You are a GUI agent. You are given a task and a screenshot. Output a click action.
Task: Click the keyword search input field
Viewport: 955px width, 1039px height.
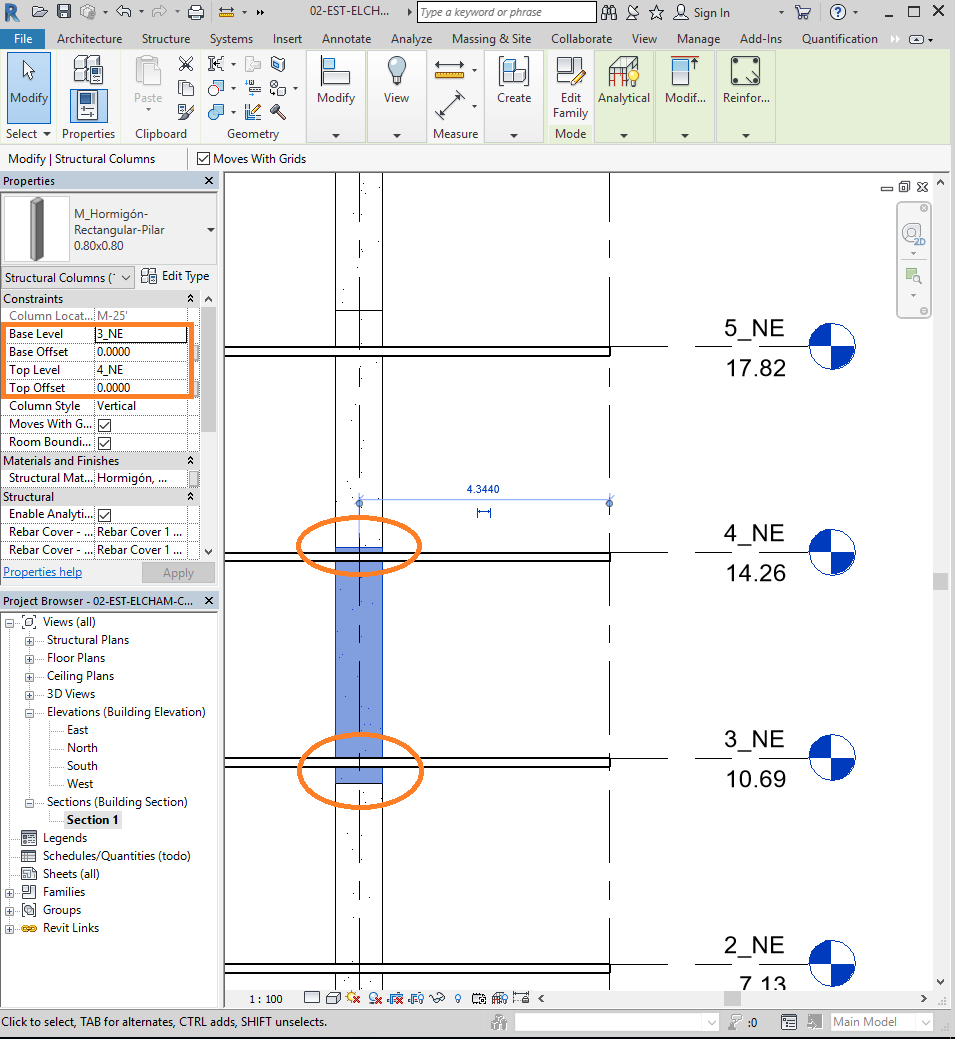505,12
